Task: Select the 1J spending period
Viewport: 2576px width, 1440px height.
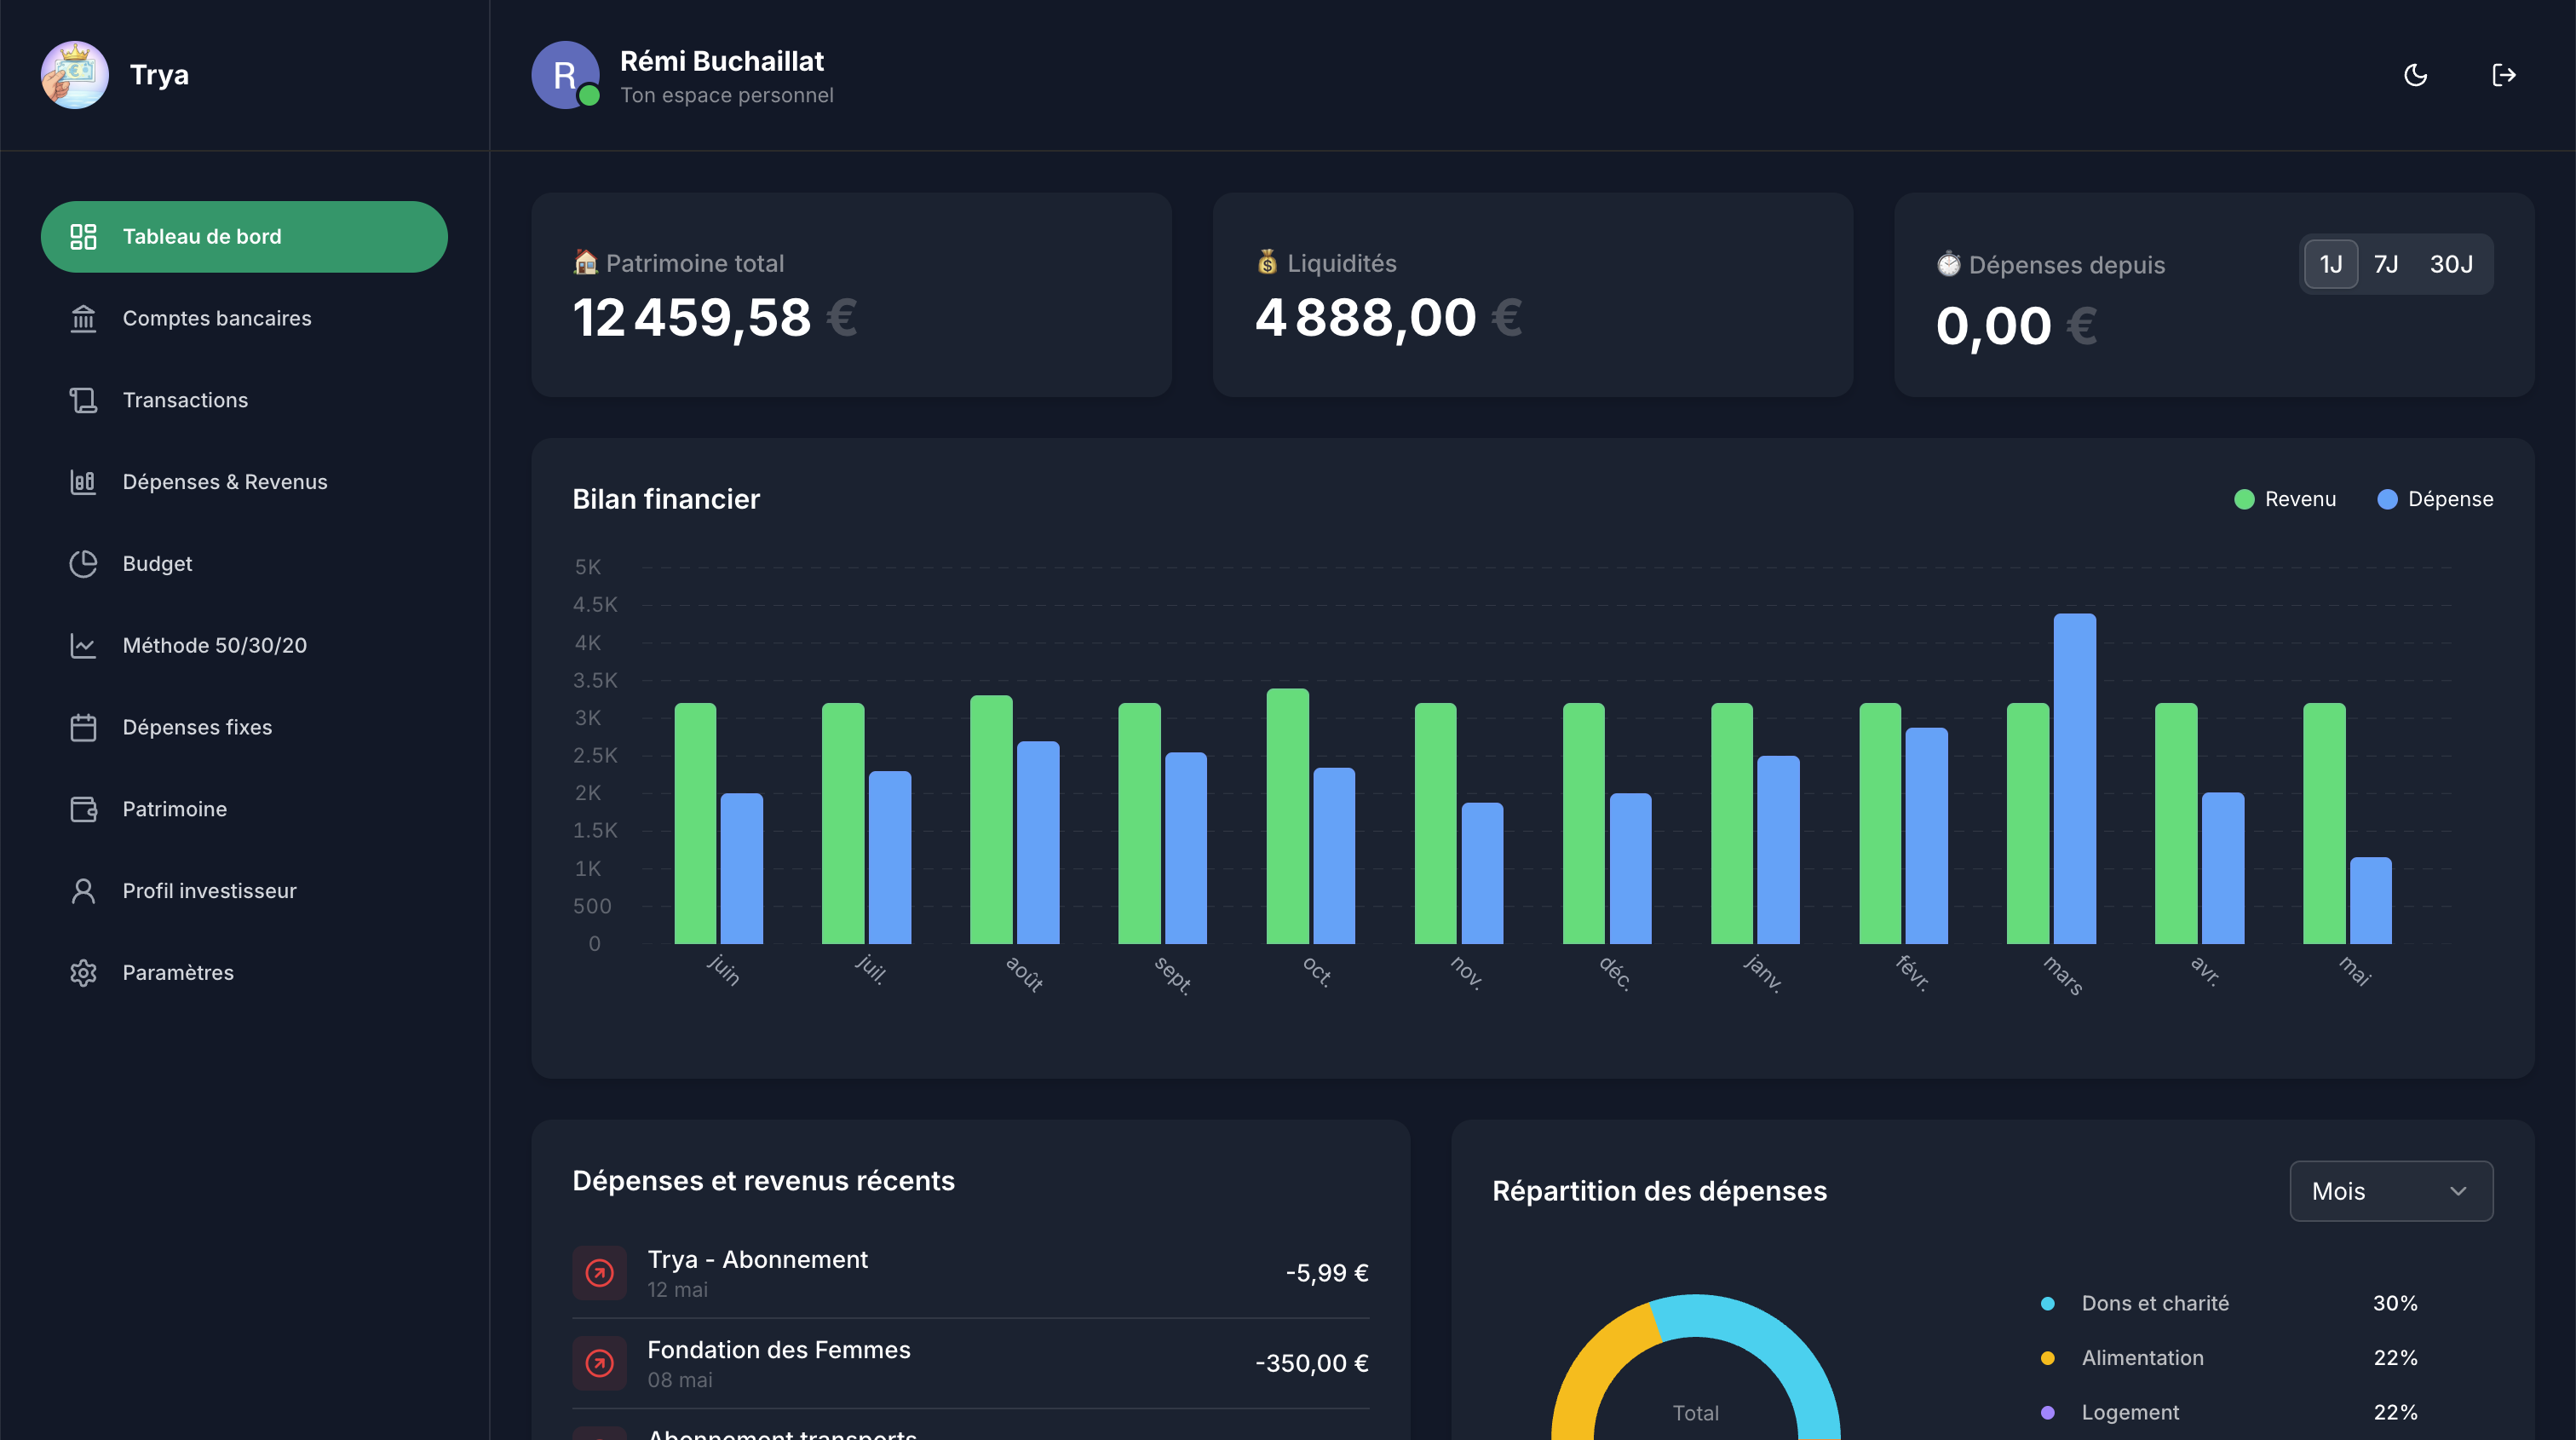Action: (2330, 264)
